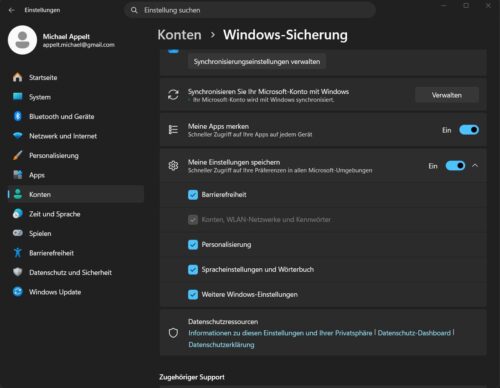500x388 pixels.
Task: Click the Einstellung suchen search field
Action: (250, 10)
